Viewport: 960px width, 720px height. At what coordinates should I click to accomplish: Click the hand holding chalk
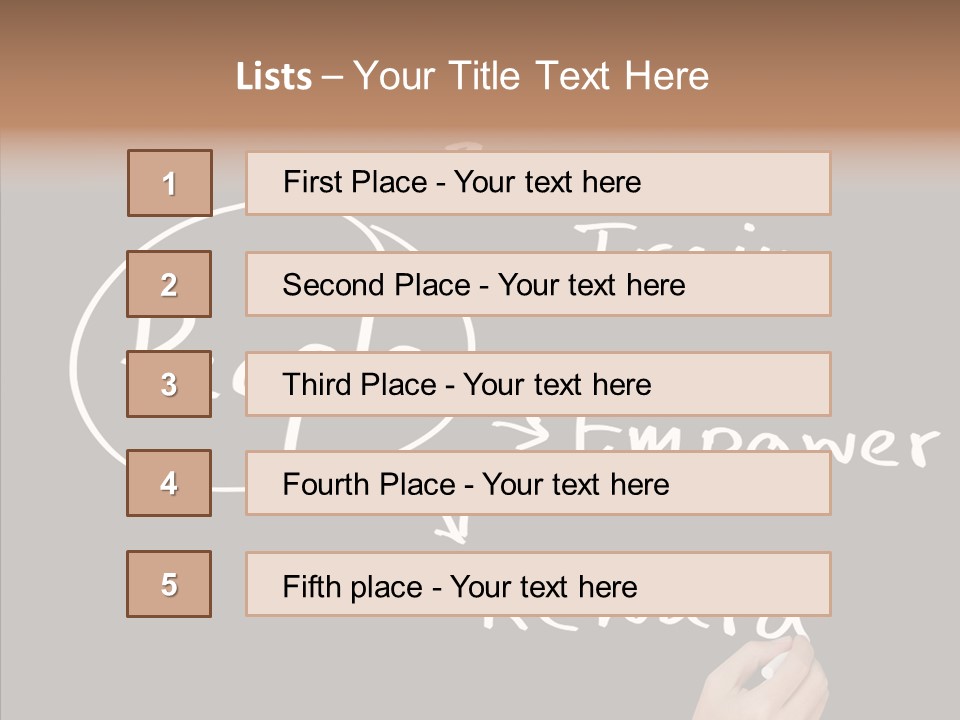(765, 680)
